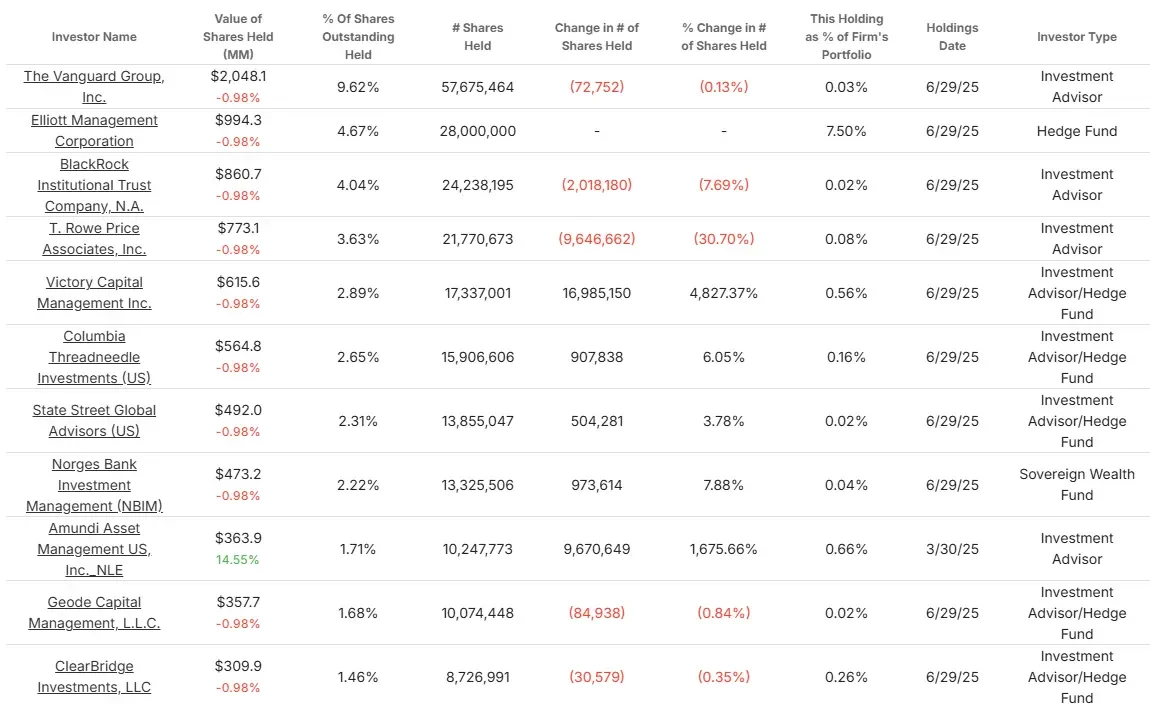The width and height of the screenshot is (1150, 708).
Task: Open Norges Bank Investment Management link
Action: click(94, 485)
